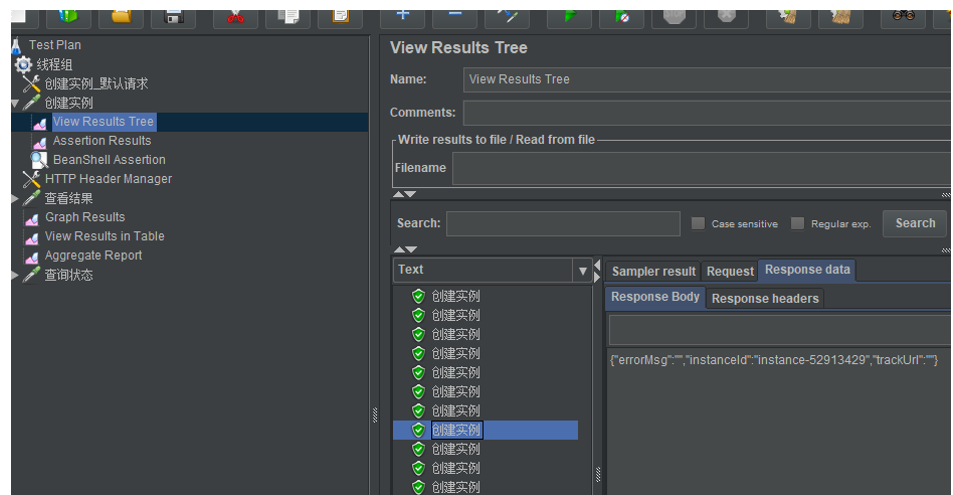Collapse the 创建实例 tree node arrow

(x=15, y=103)
